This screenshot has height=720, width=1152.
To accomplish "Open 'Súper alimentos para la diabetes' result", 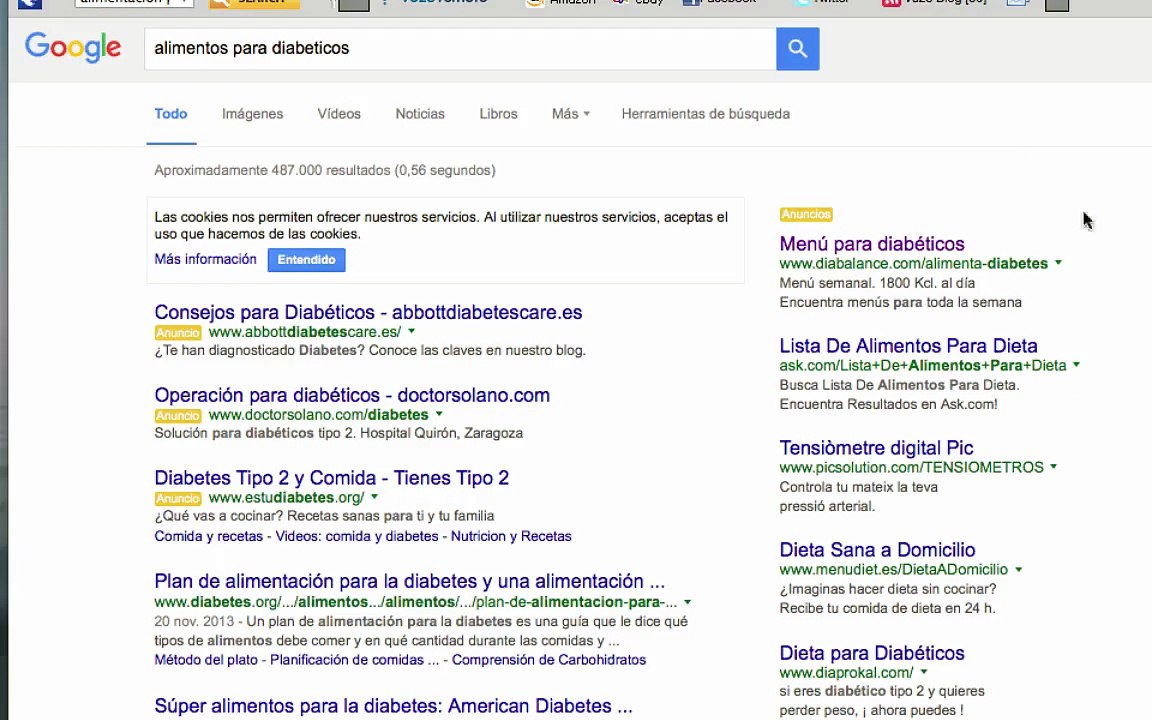I will [393, 706].
